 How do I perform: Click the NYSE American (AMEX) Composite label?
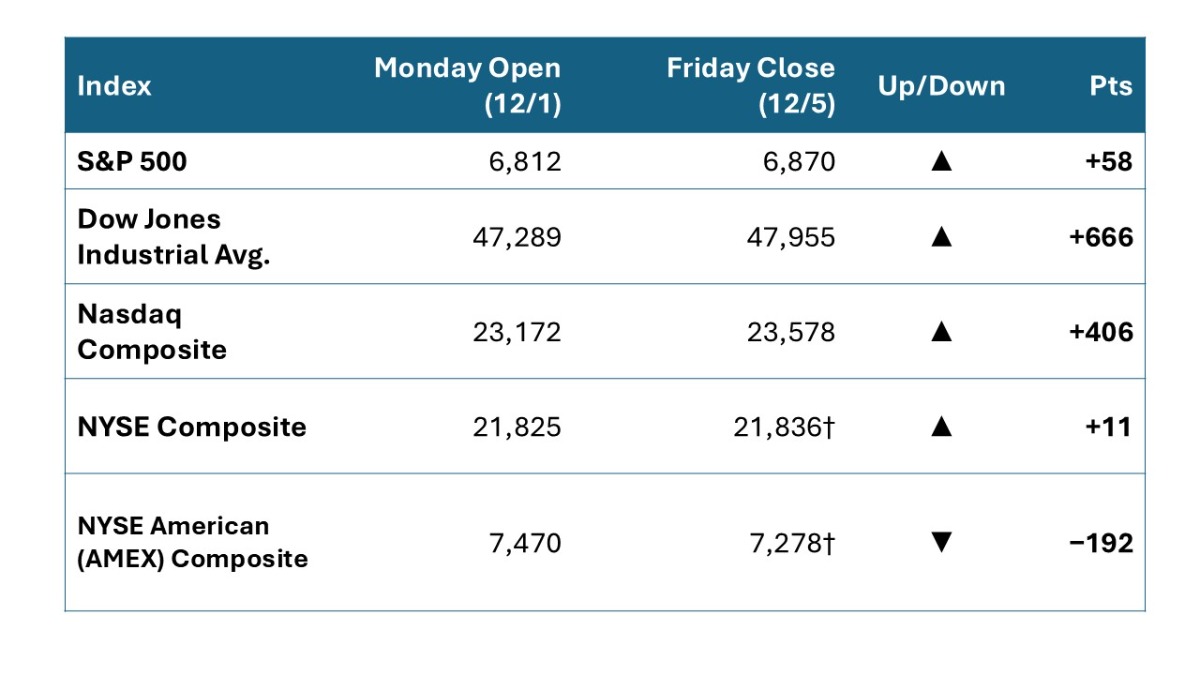pyautogui.click(x=192, y=542)
